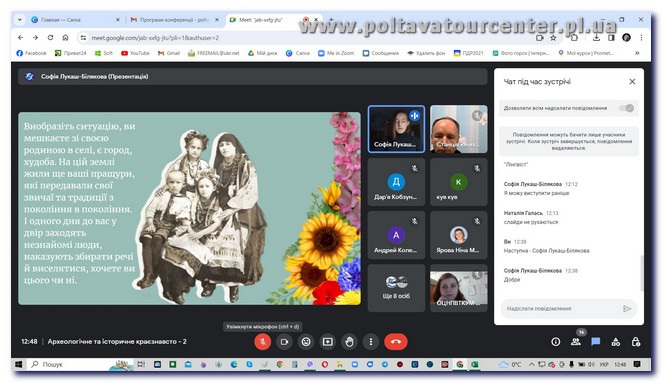
Task: Select Софія Лукаш participant tile
Action: click(x=396, y=129)
